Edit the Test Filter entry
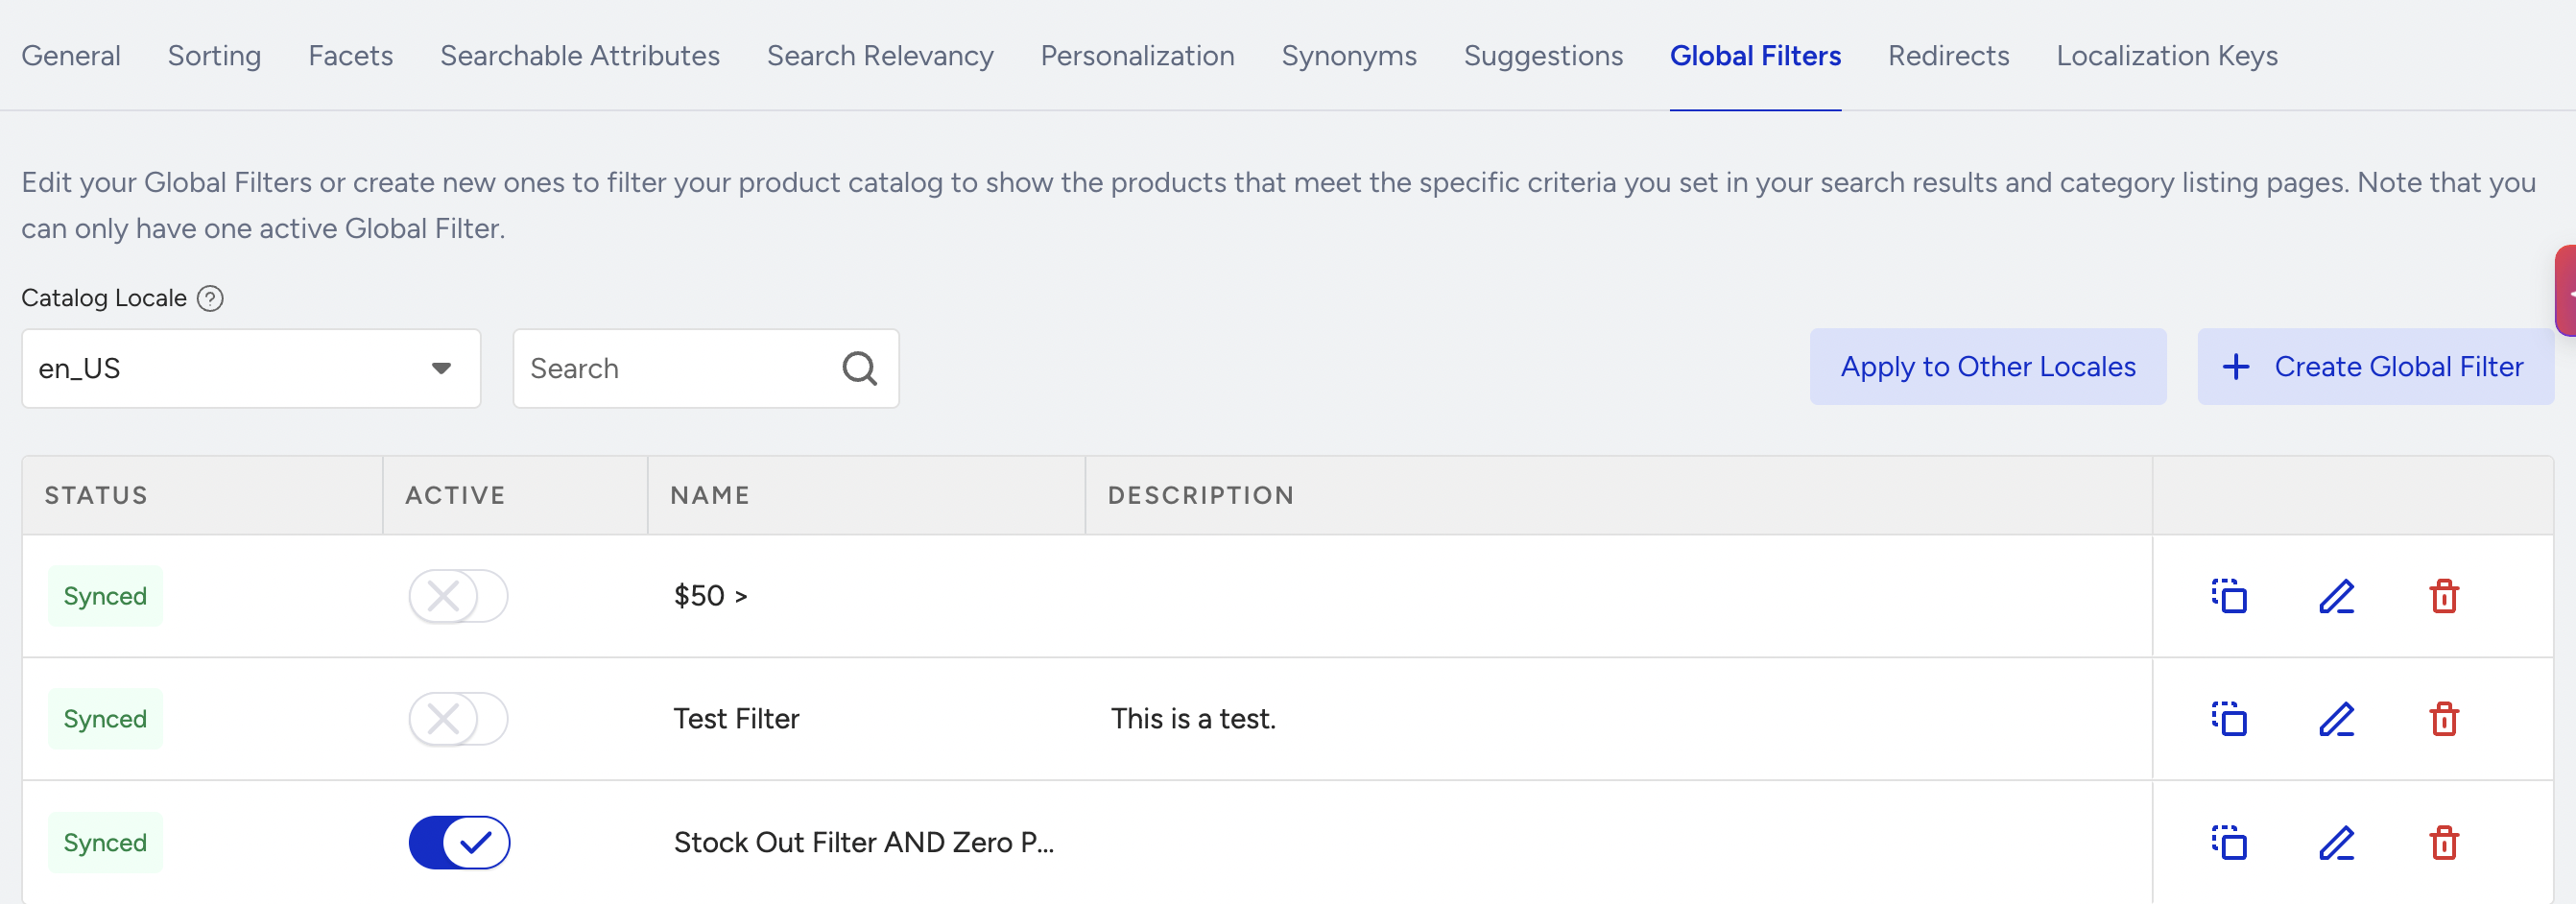2576x904 pixels. [2337, 719]
